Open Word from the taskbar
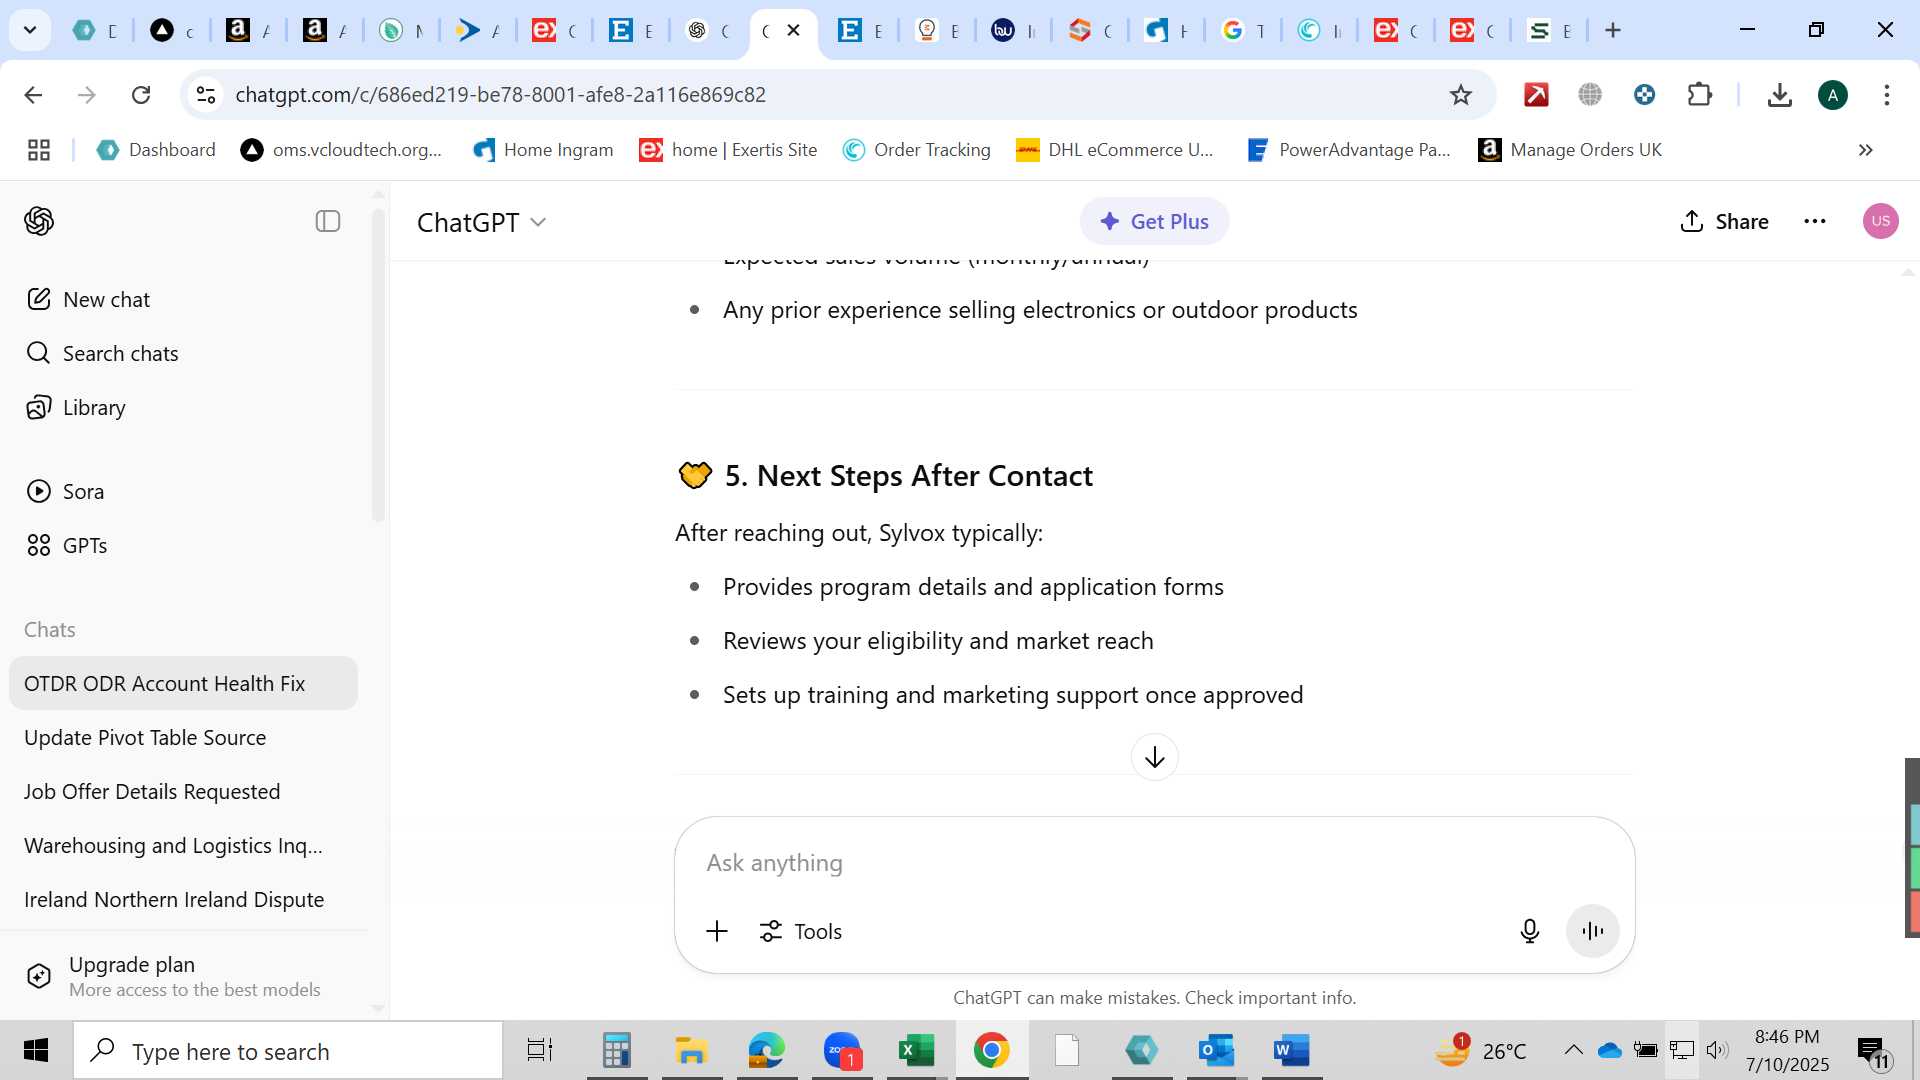The height and width of the screenshot is (1080, 1920). pos(1291,1050)
